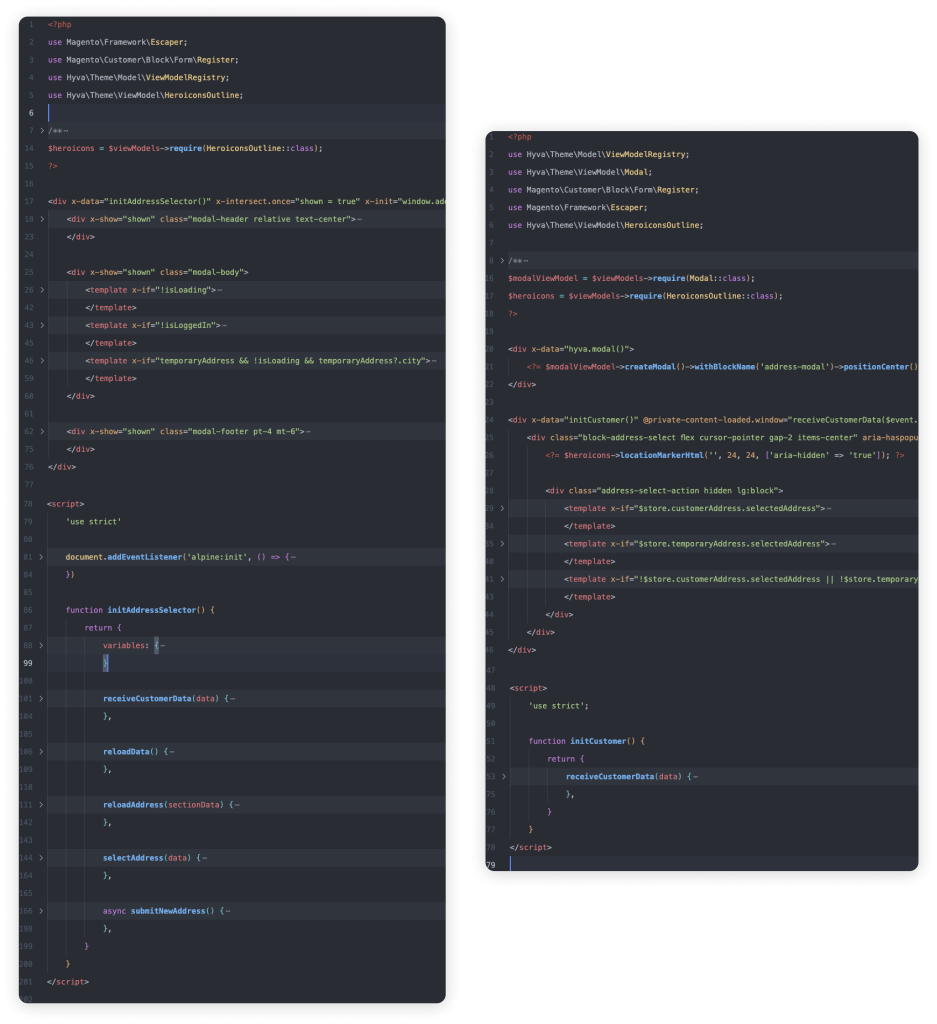Screen dimensions: 937x1024
Task: Click the <script> tag in right editor
Action: click(528, 688)
